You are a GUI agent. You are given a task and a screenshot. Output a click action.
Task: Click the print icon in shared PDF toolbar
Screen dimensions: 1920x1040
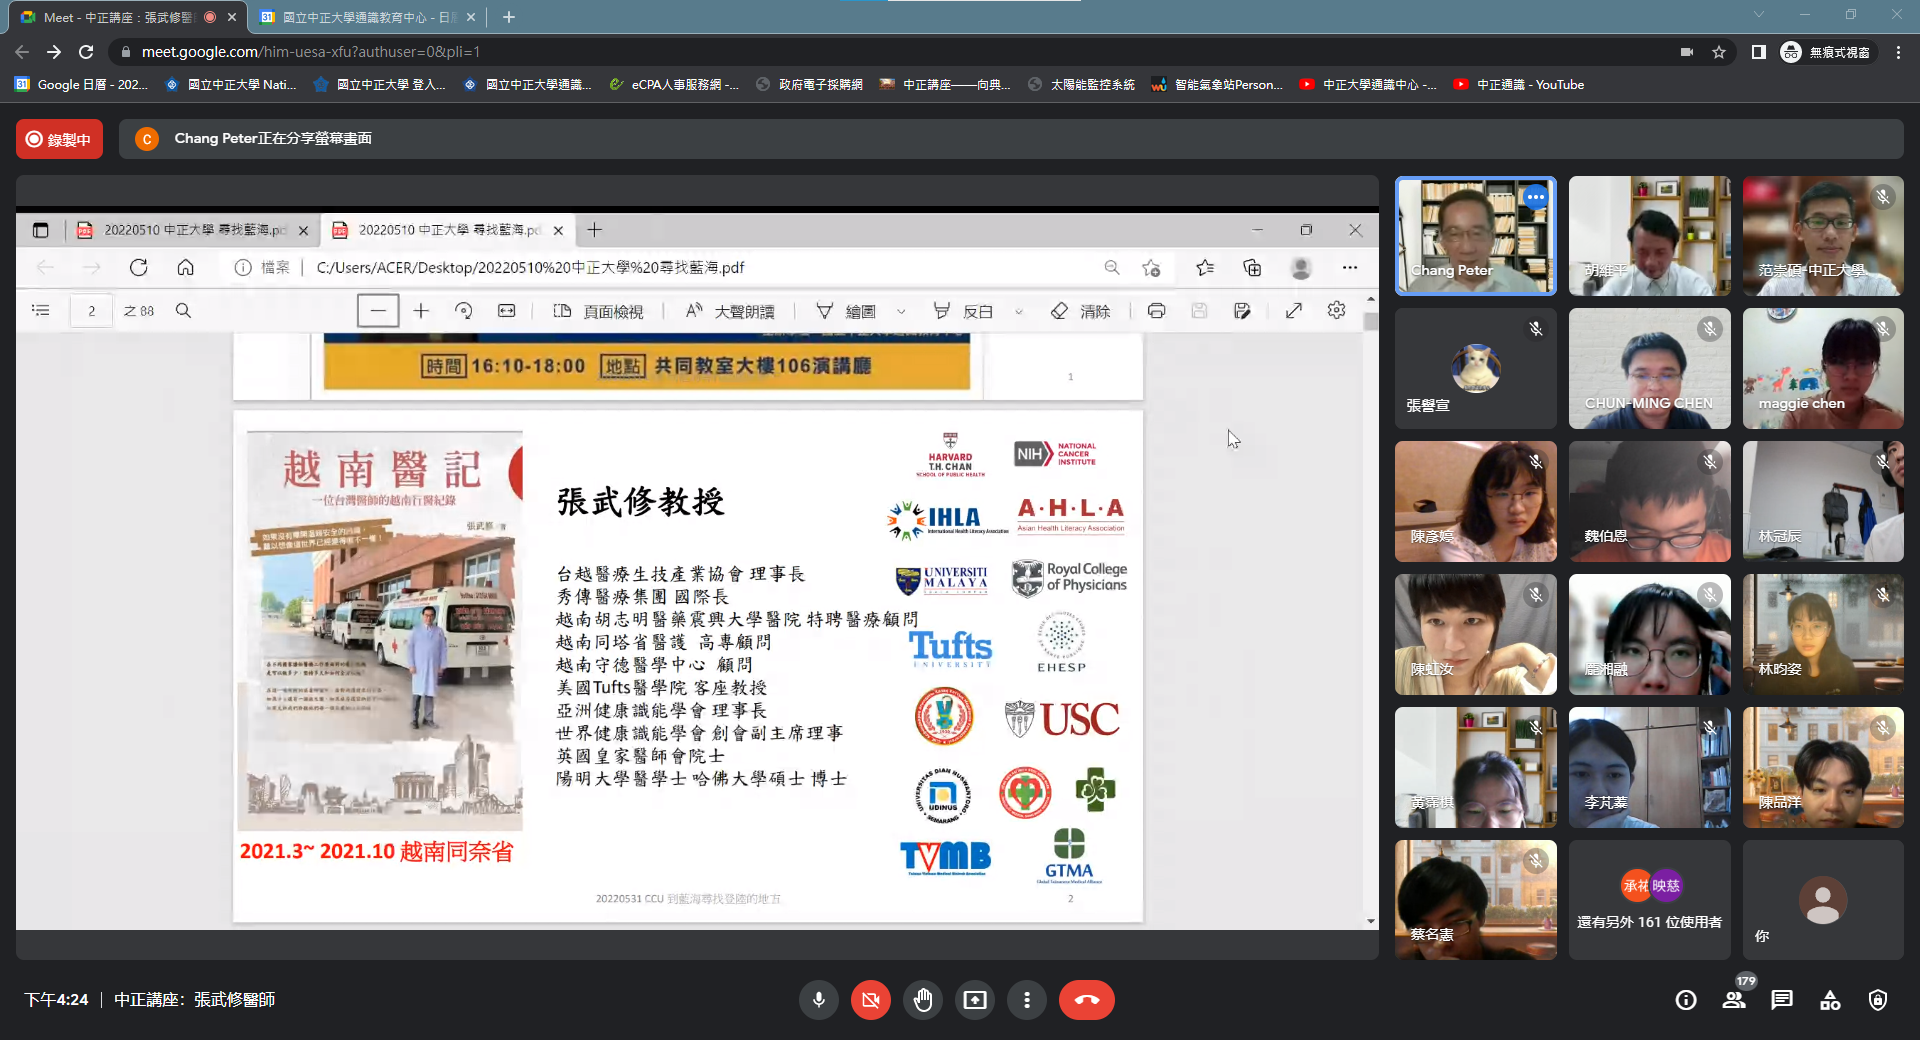pos(1156,311)
